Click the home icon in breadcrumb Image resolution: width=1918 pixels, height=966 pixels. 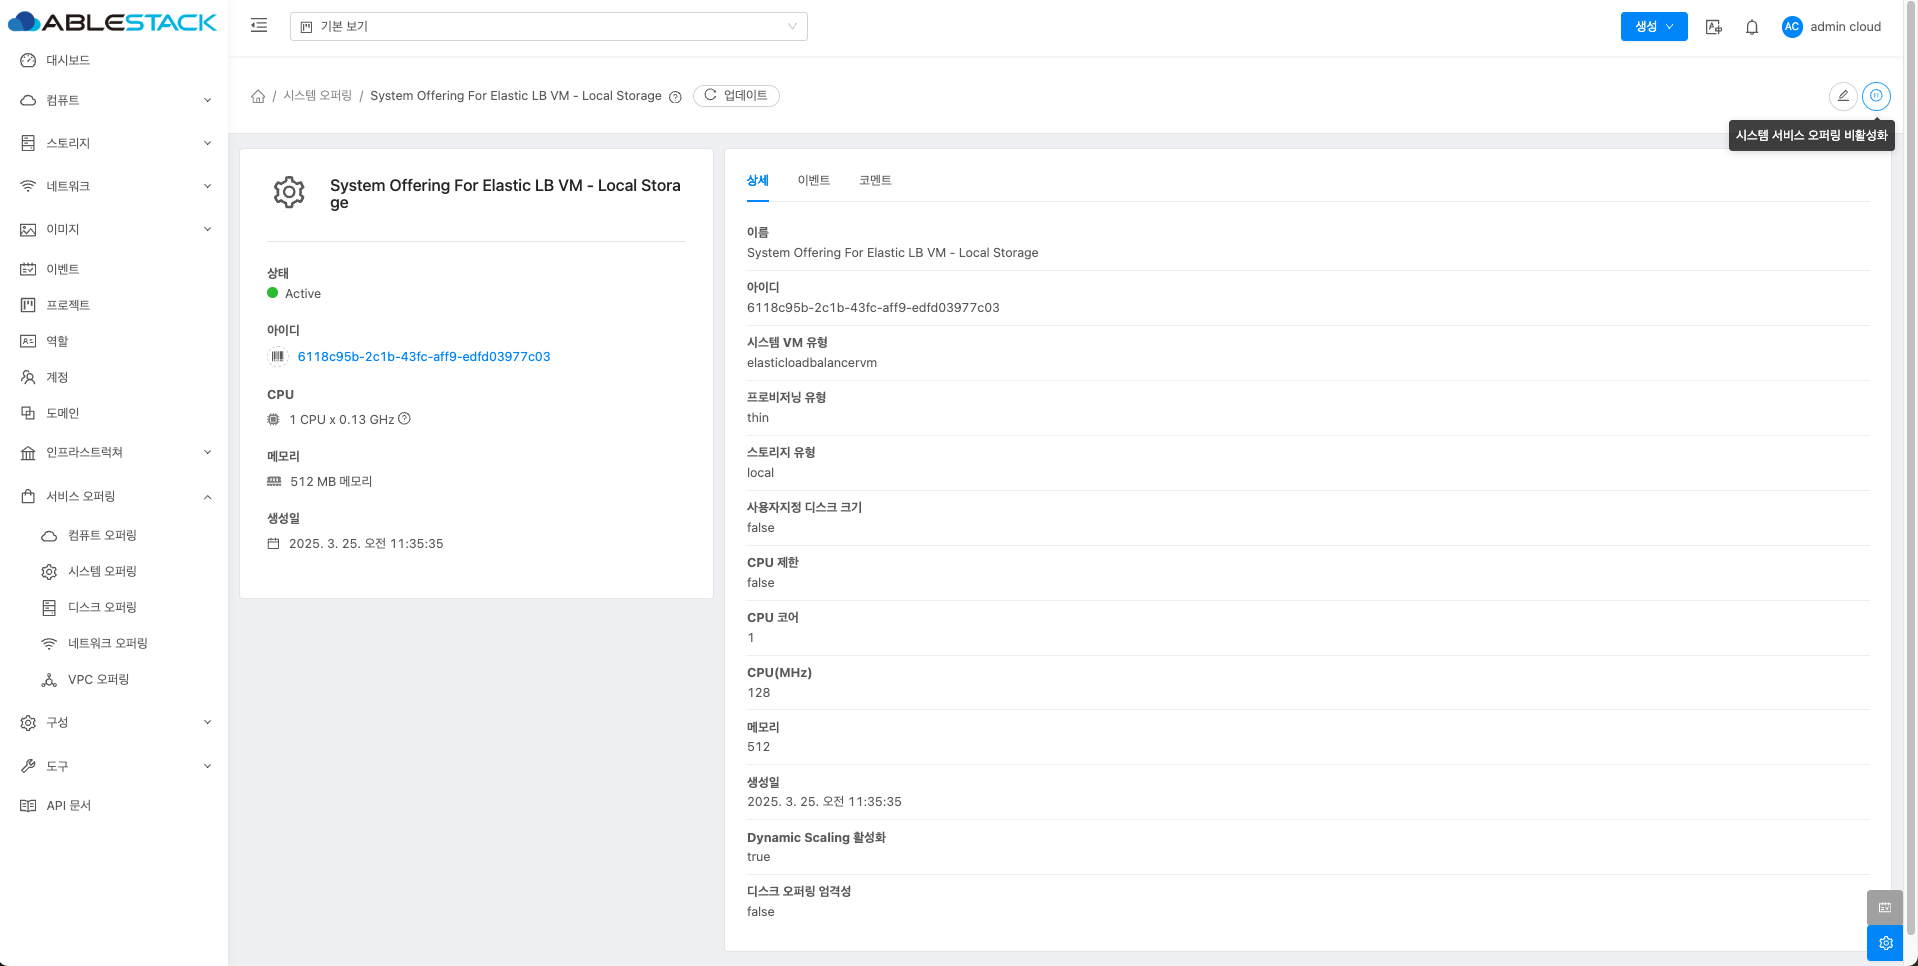pos(258,96)
